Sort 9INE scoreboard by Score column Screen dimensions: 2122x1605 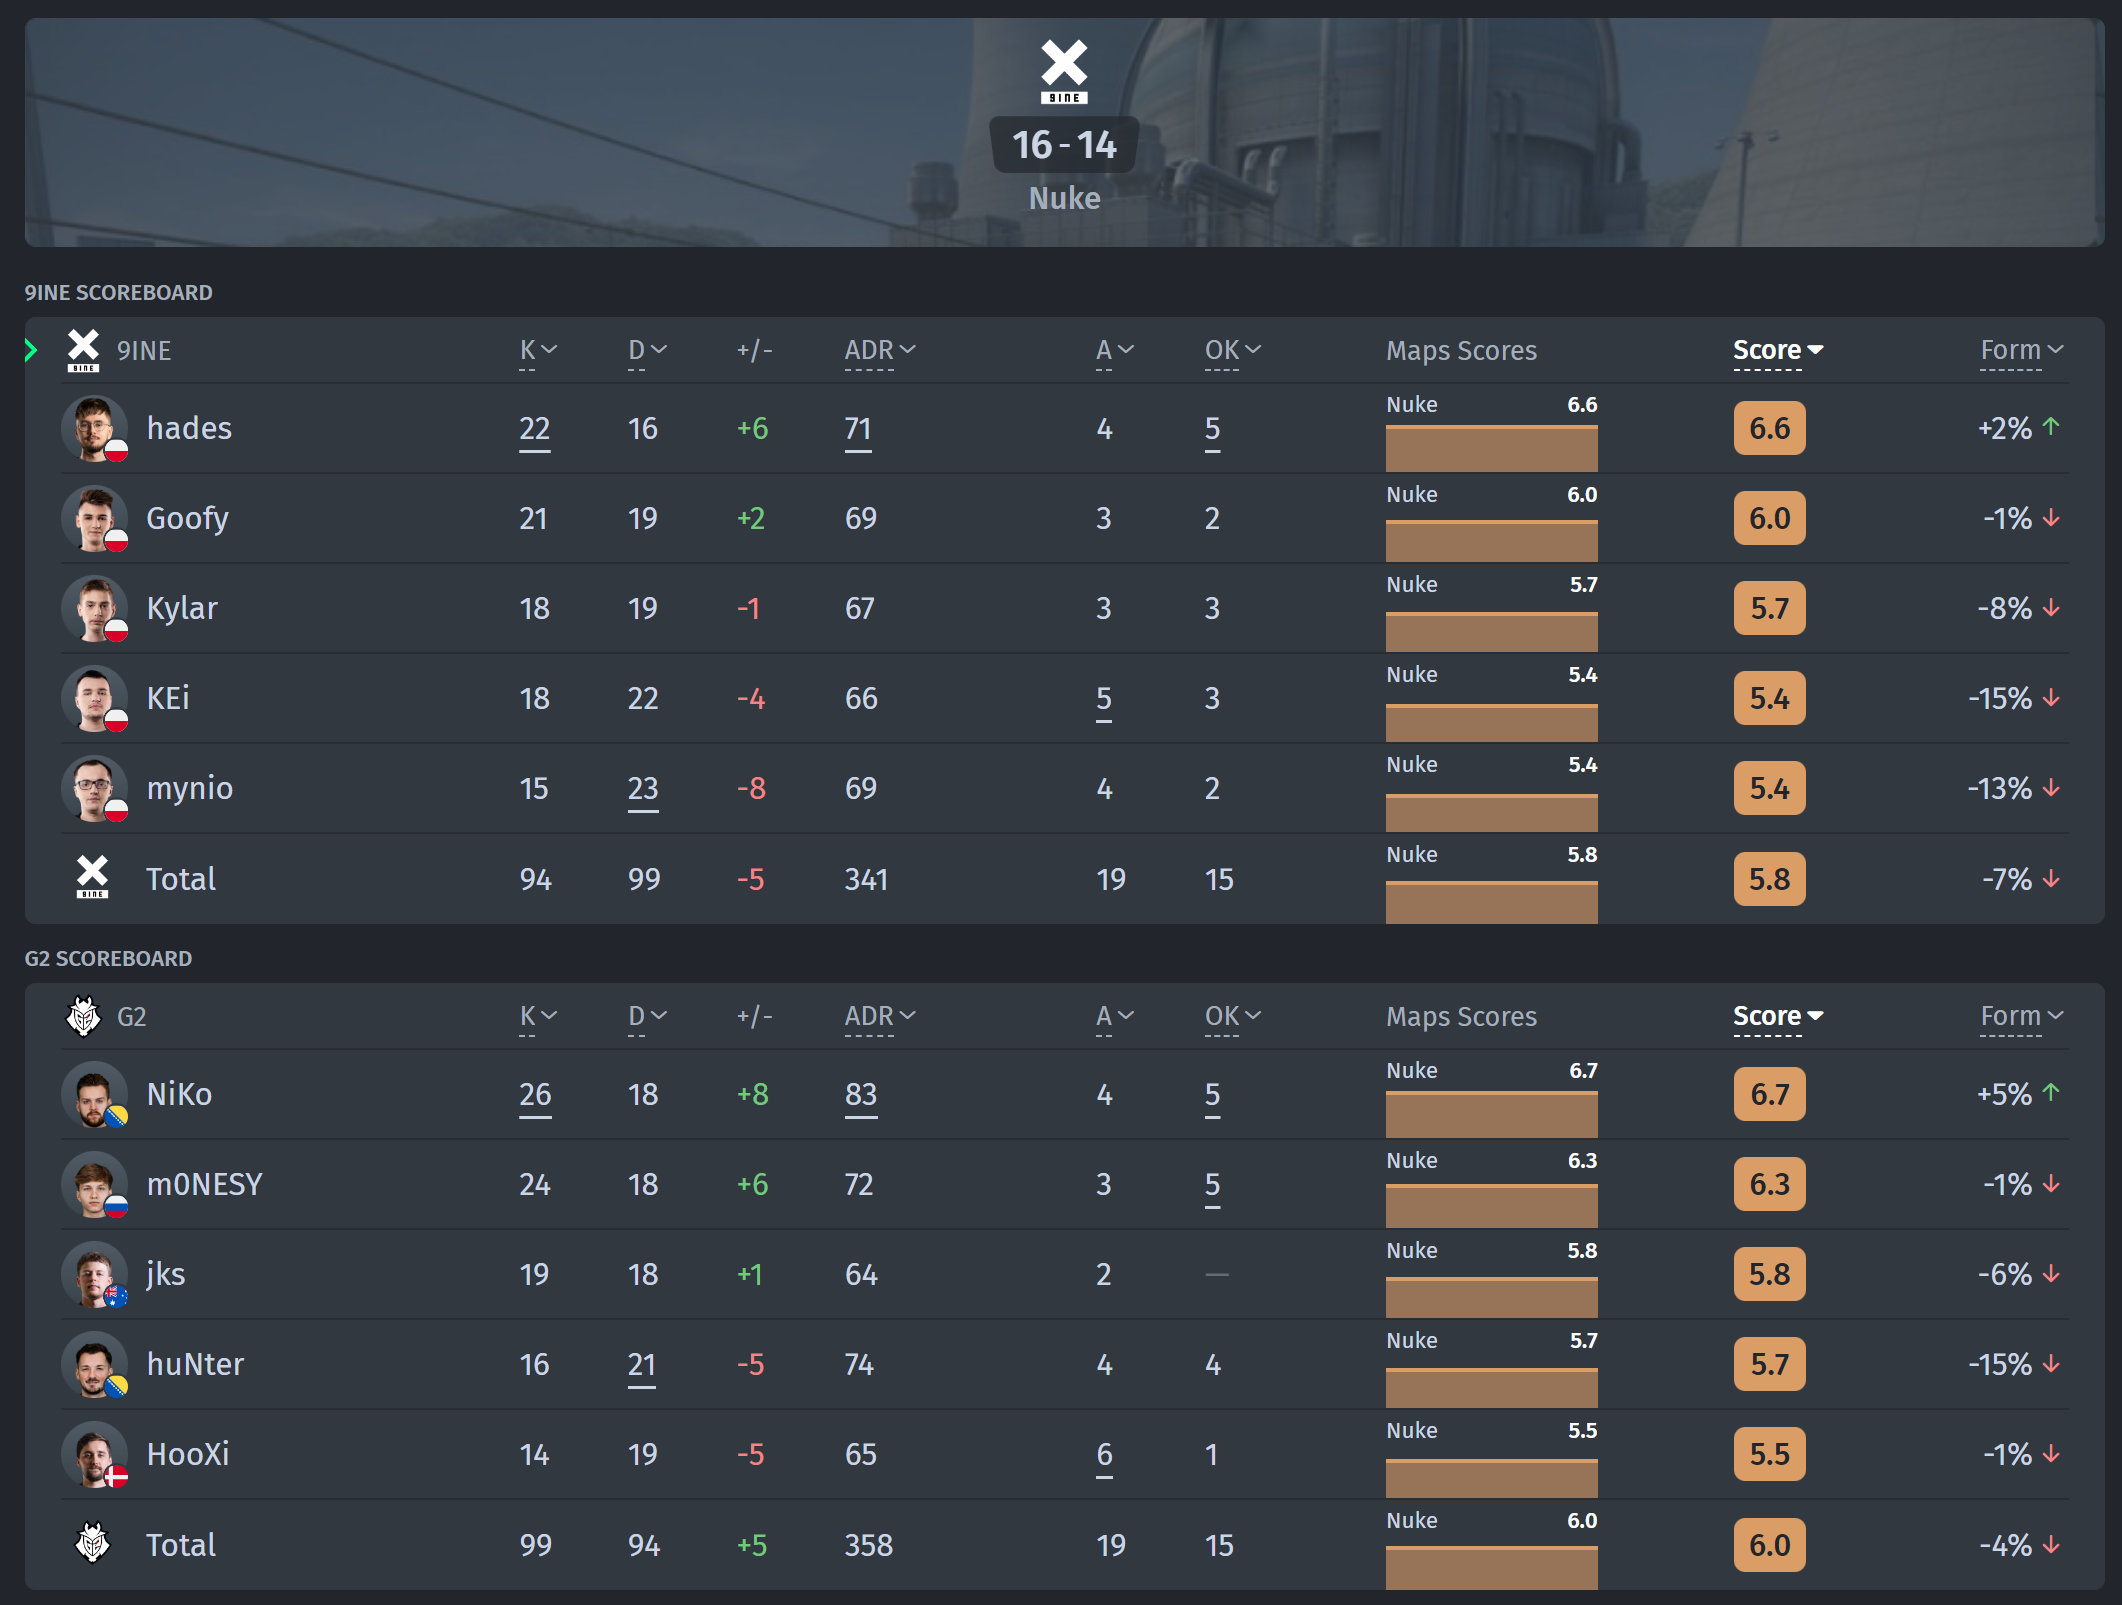[1778, 351]
